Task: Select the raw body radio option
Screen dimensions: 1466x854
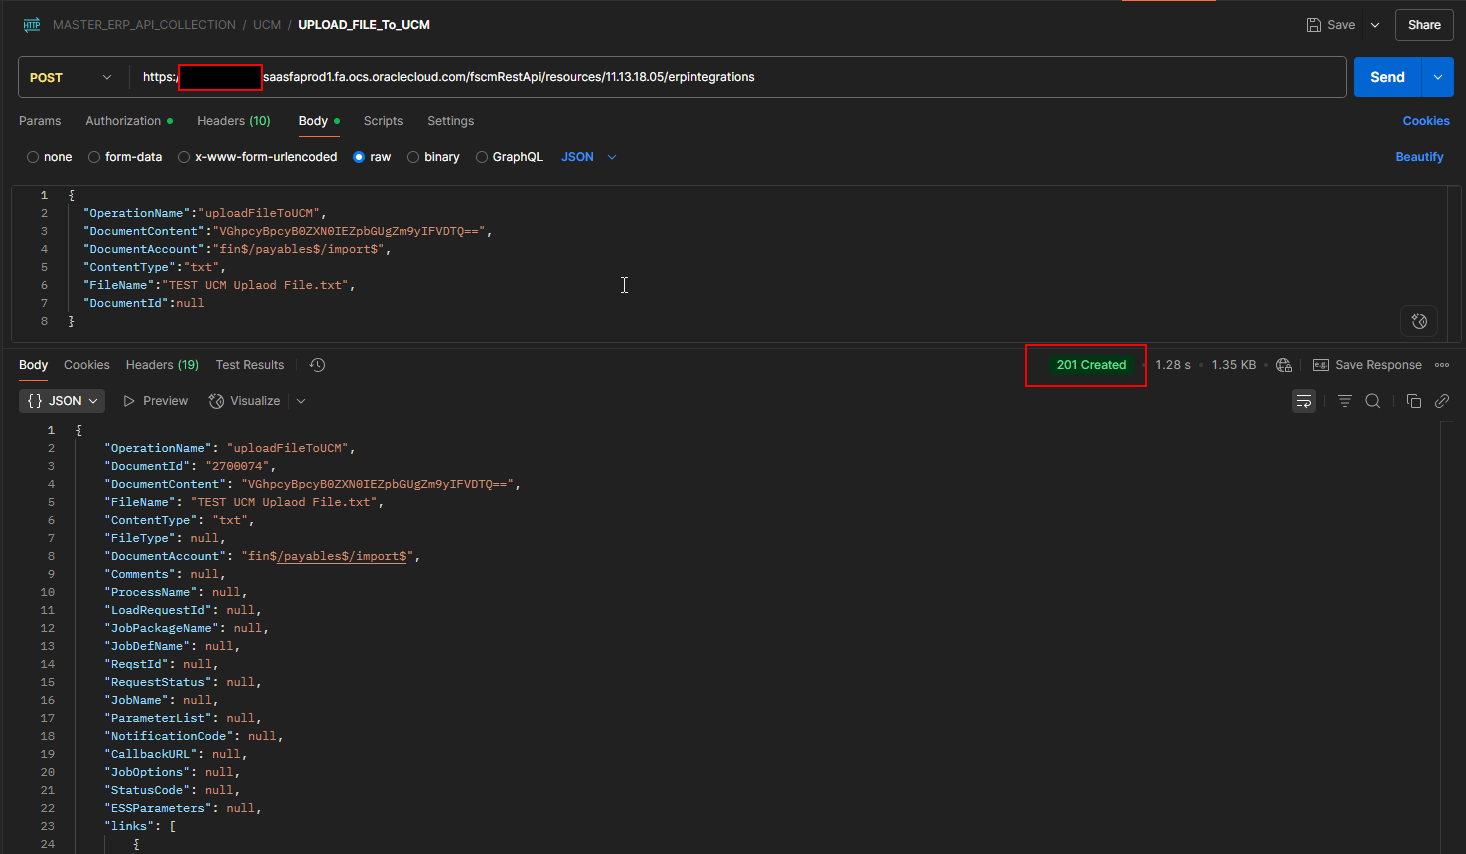Action: pos(359,157)
